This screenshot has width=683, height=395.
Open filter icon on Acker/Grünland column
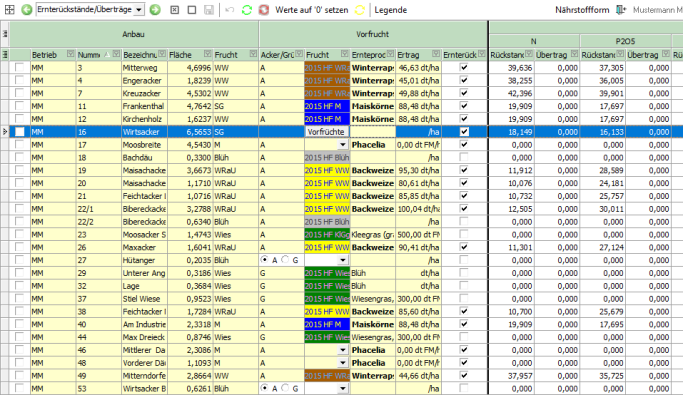(299, 54)
